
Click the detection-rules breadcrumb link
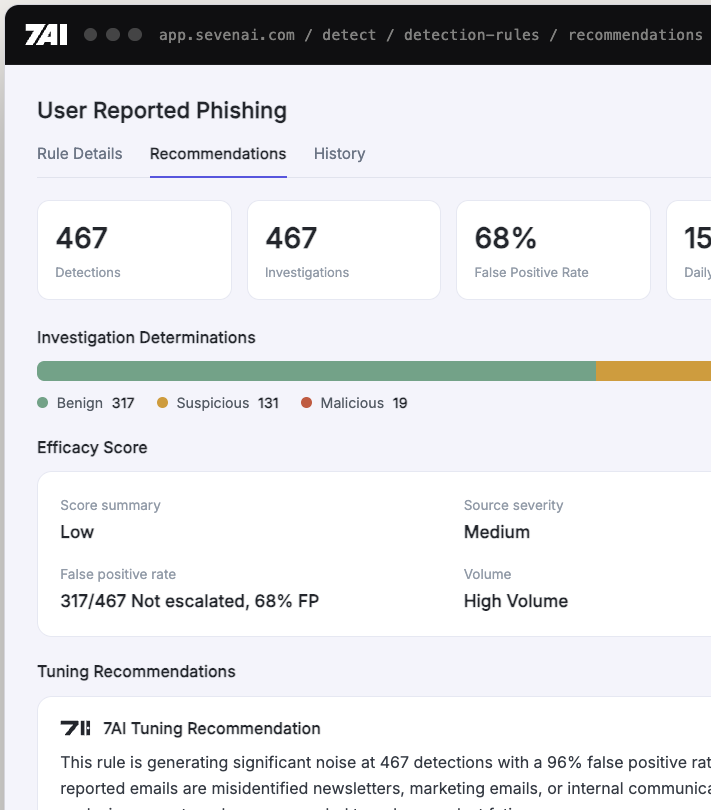pyautogui.click(x=471, y=35)
